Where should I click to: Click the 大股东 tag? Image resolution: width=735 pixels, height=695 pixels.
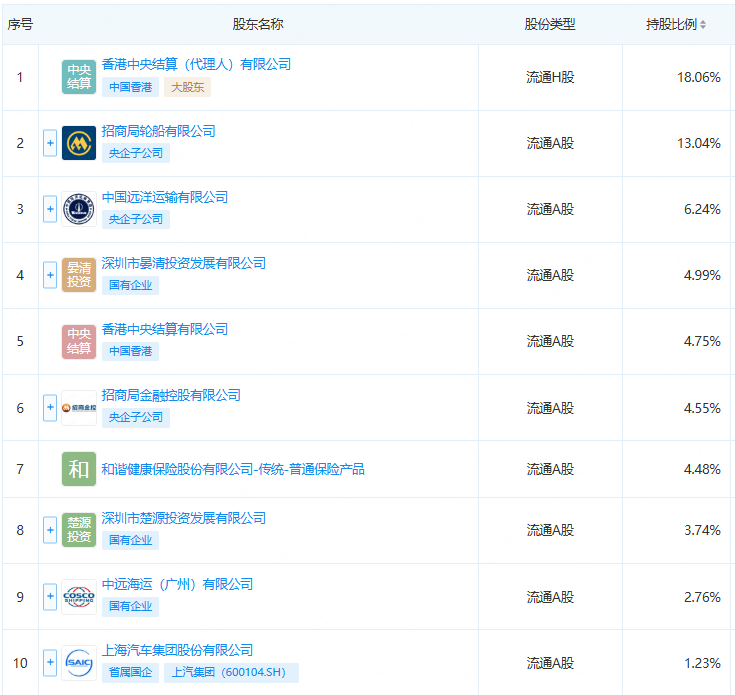(188, 87)
